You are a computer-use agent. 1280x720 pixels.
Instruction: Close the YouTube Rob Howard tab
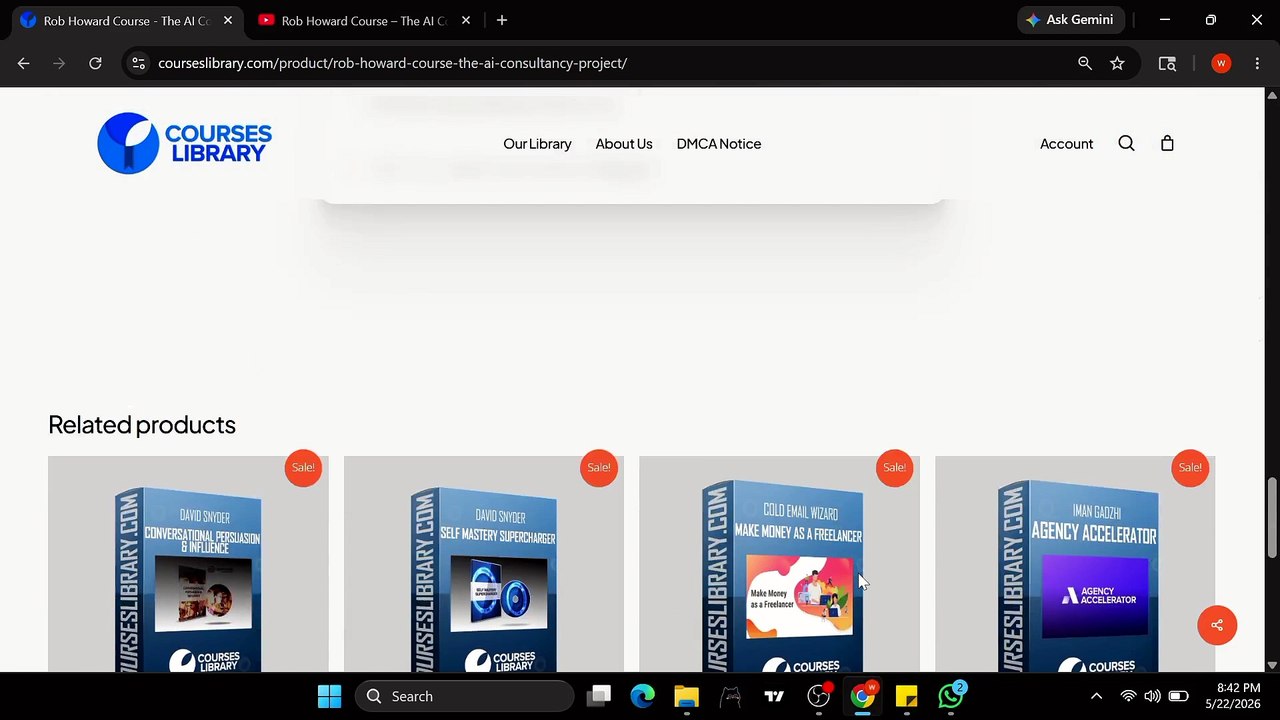pyautogui.click(x=466, y=20)
